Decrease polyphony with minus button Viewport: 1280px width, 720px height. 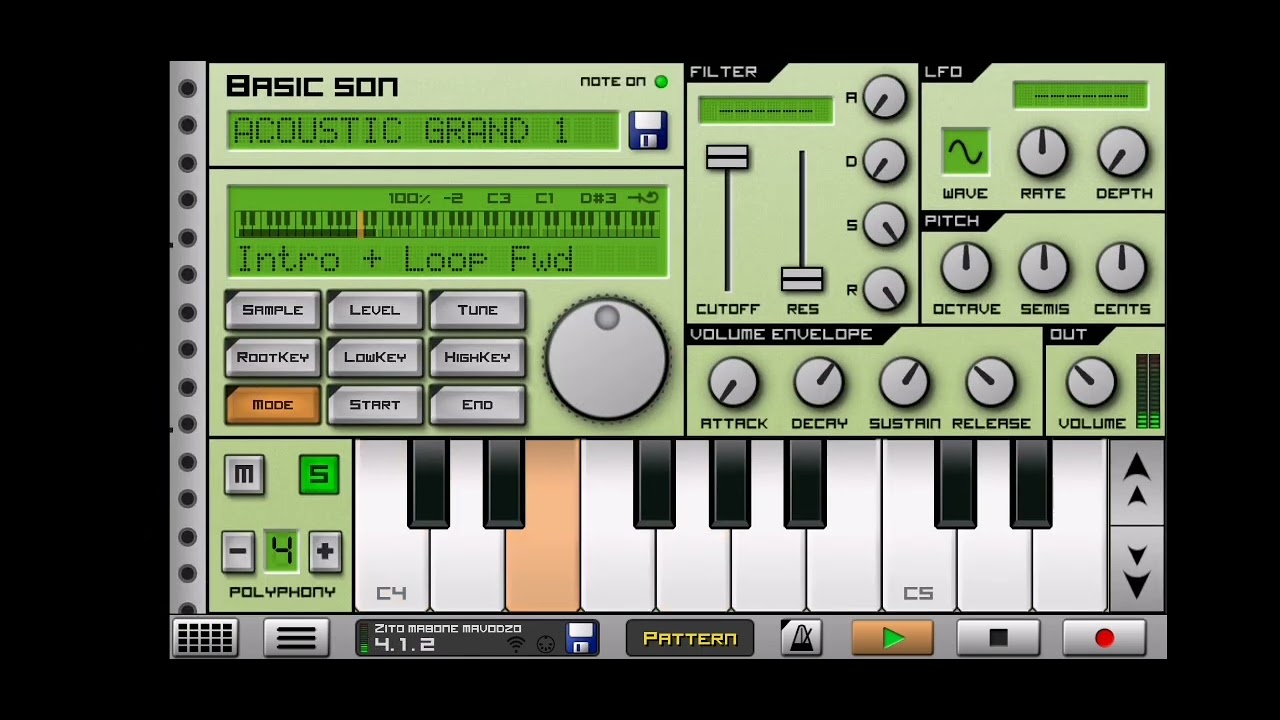tap(237, 551)
